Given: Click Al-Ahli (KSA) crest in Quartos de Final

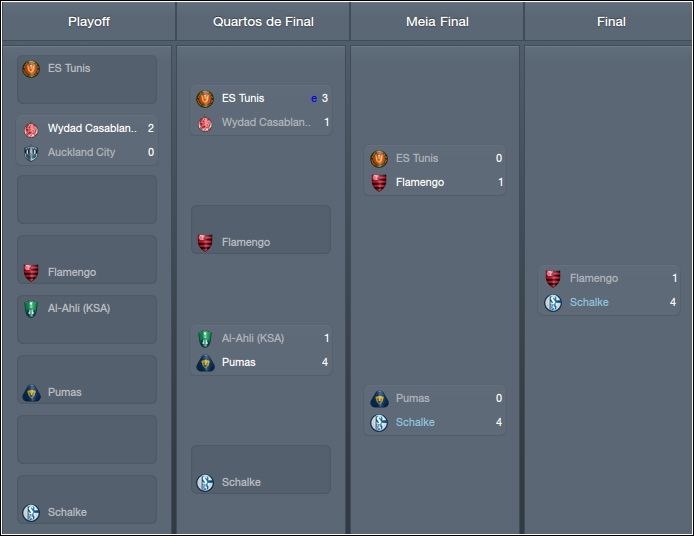Looking at the screenshot, I should coord(205,339).
